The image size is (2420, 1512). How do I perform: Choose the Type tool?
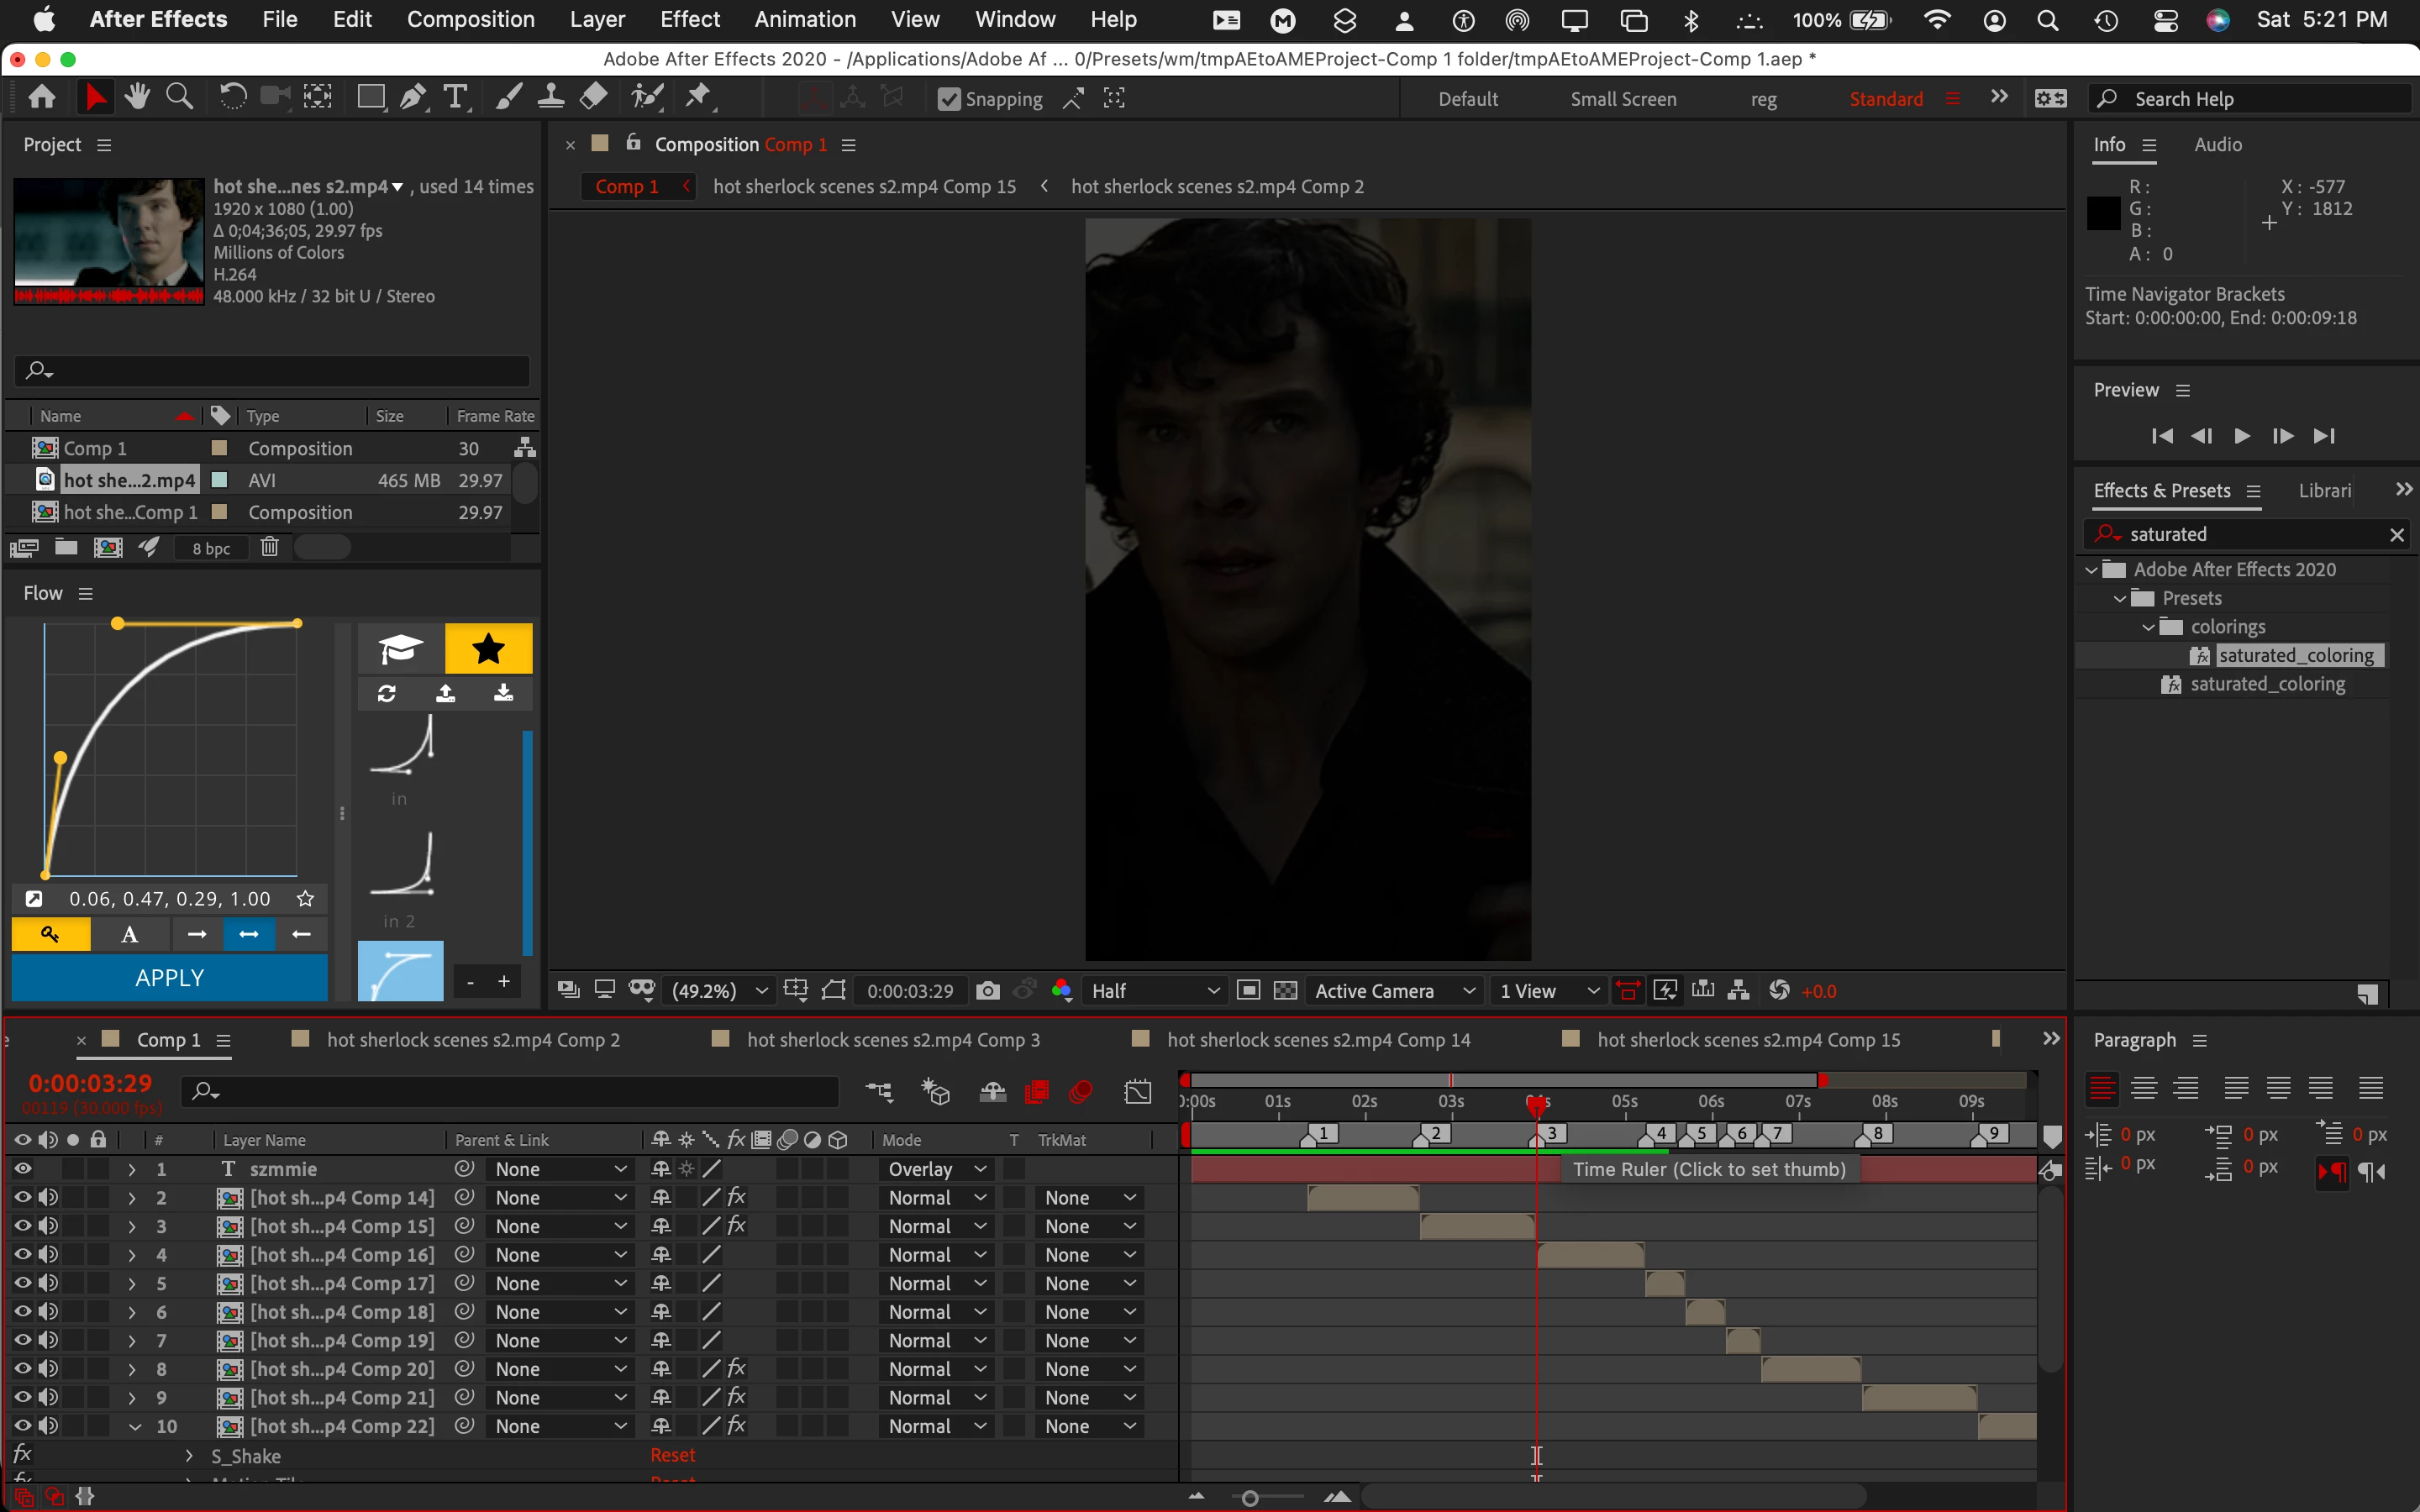point(456,97)
